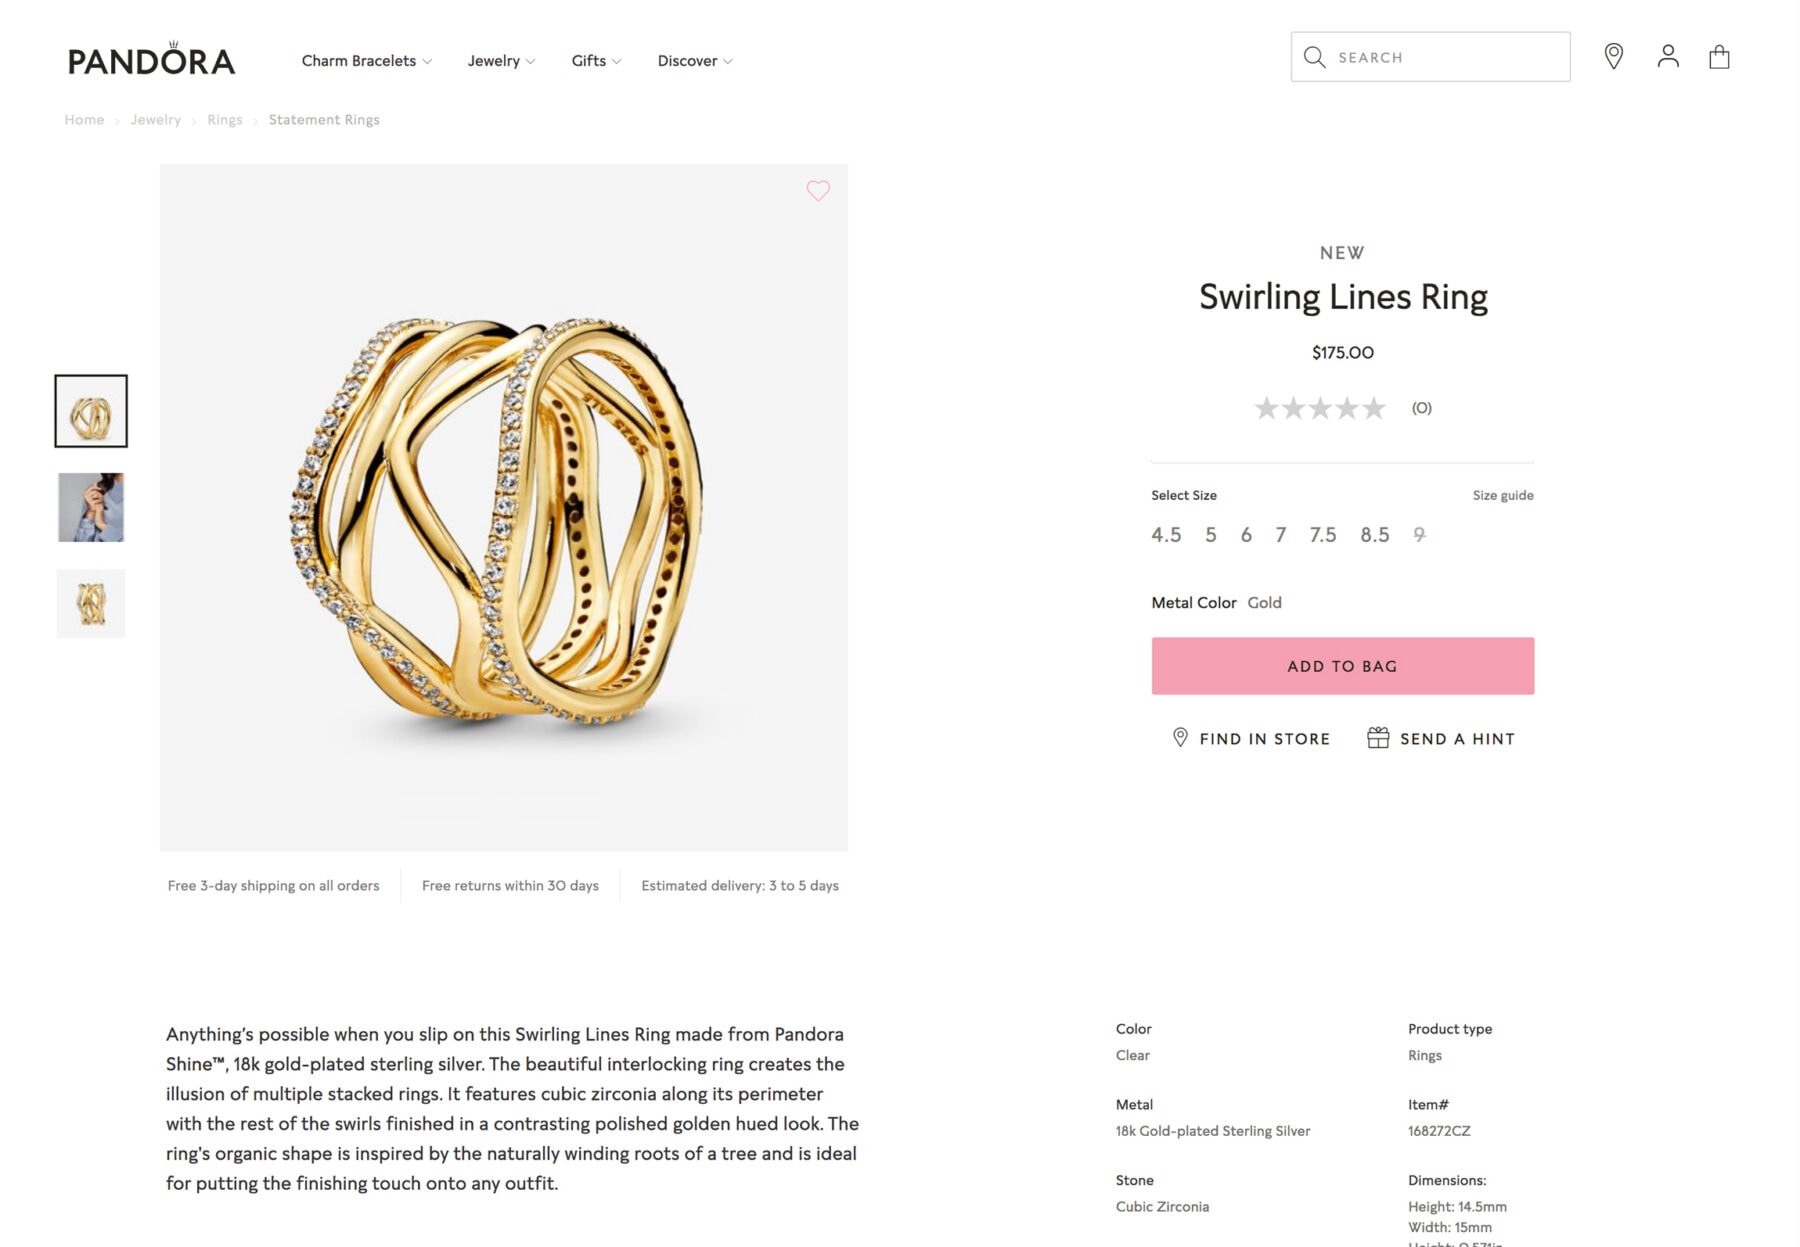Click the Send a Hint gift icon

tap(1380, 737)
